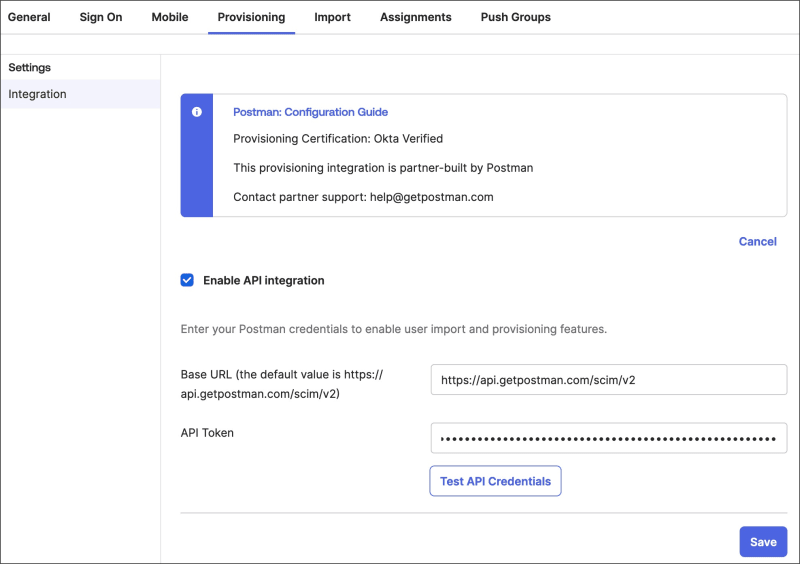Click the 'partner-built by Postman' line
This screenshot has height=564, width=800.
click(x=383, y=168)
